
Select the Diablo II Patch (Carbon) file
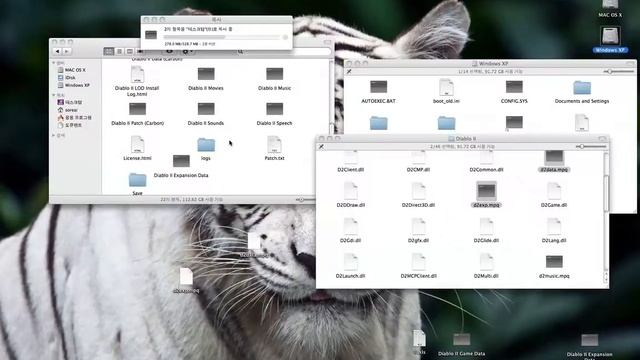[138, 114]
